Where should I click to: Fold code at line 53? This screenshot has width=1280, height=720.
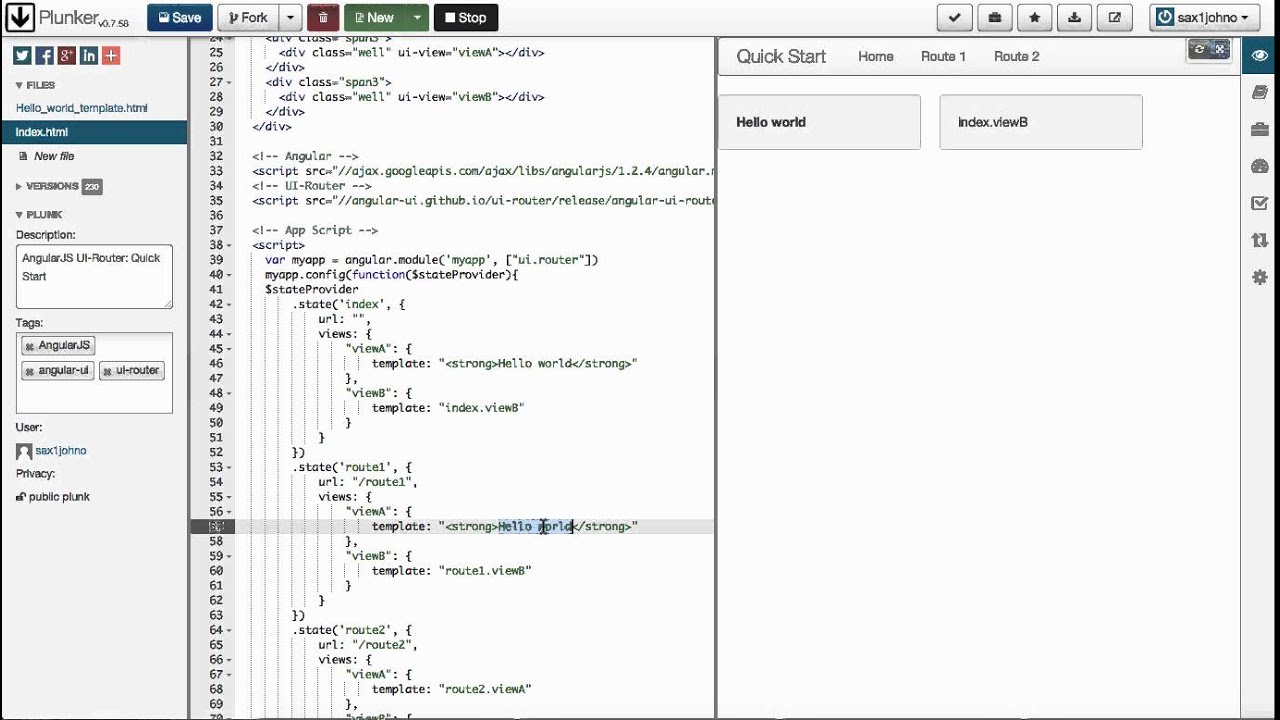[229, 467]
